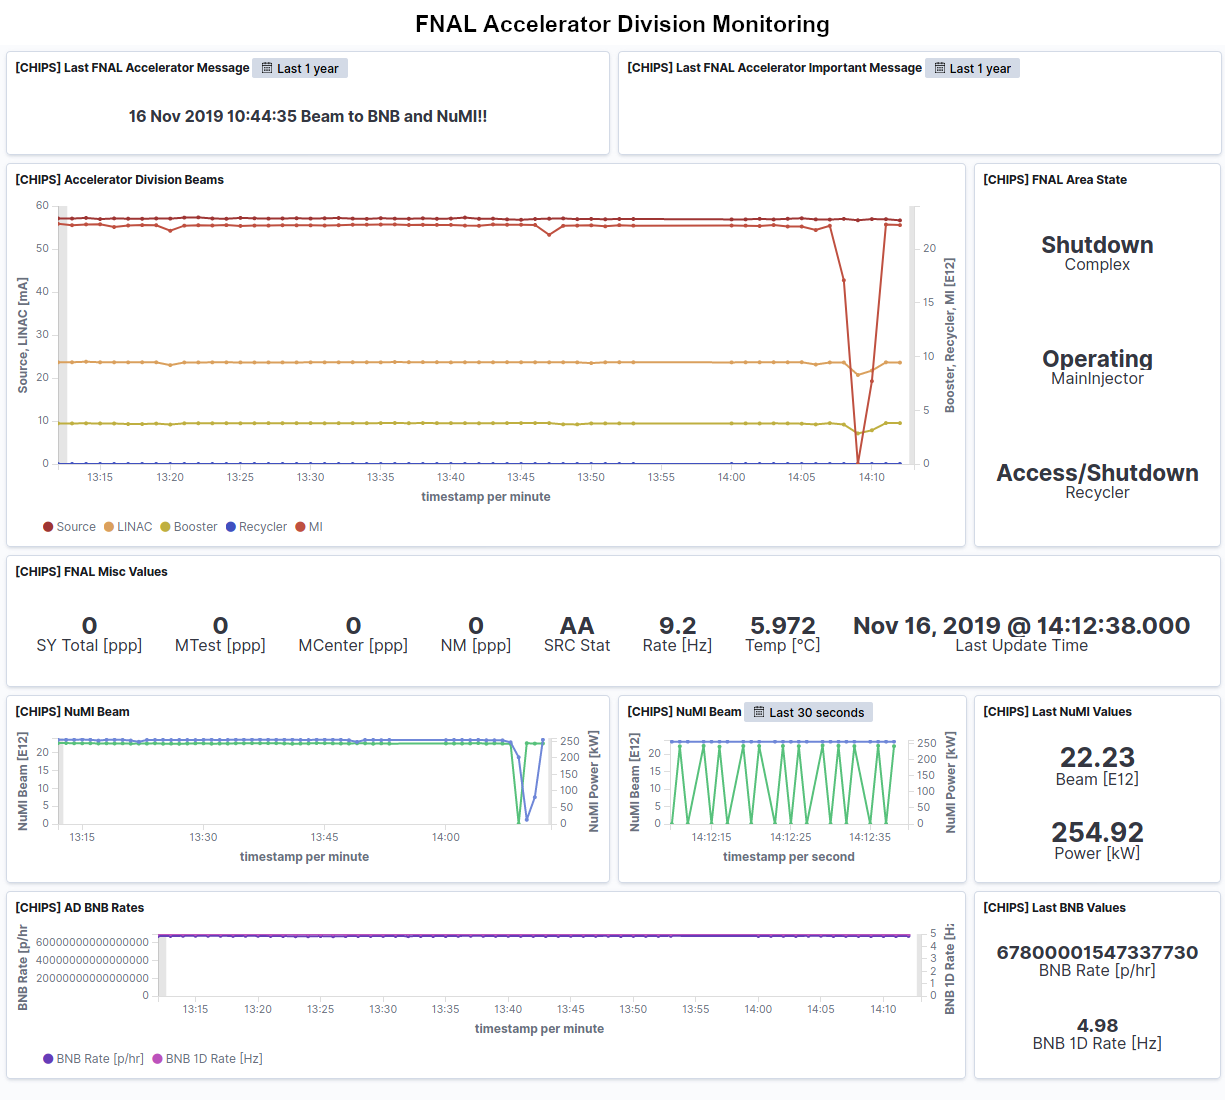The height and width of the screenshot is (1100, 1225).
Task: Click the LINAC legend color dot
Action: pos(109,527)
